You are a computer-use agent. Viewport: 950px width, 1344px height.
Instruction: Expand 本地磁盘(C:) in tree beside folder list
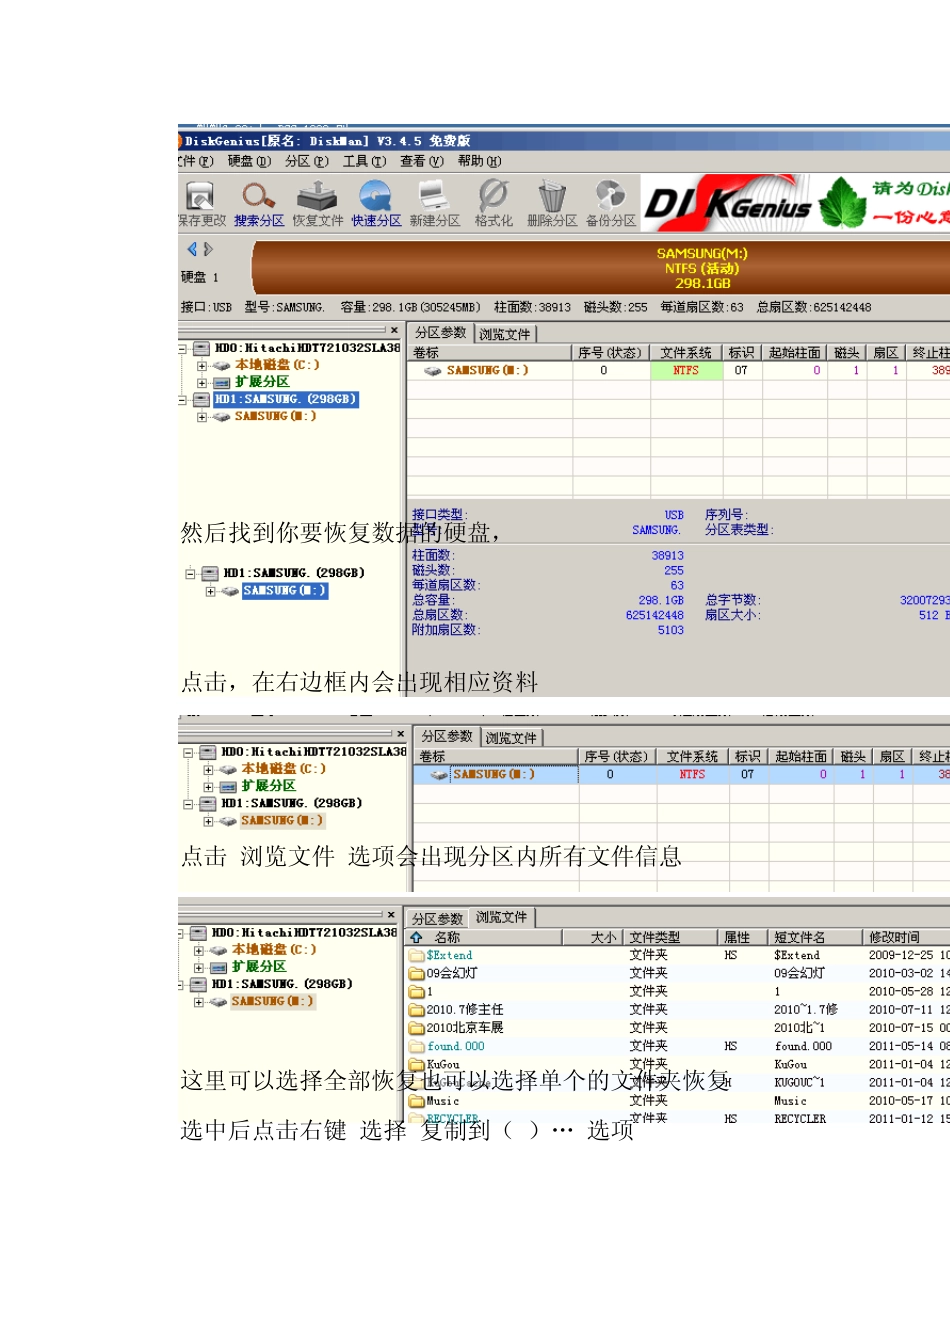(199, 951)
